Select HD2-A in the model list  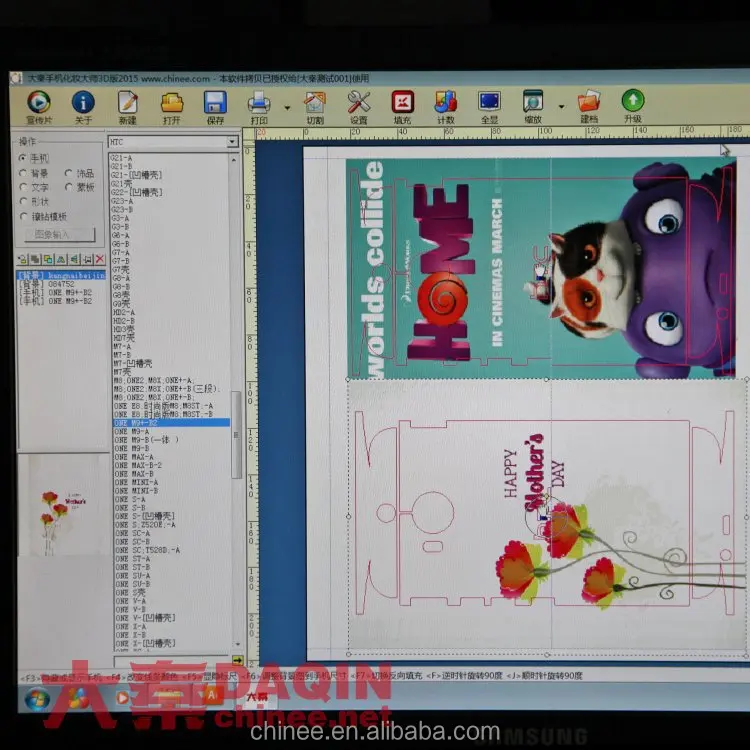(124, 312)
